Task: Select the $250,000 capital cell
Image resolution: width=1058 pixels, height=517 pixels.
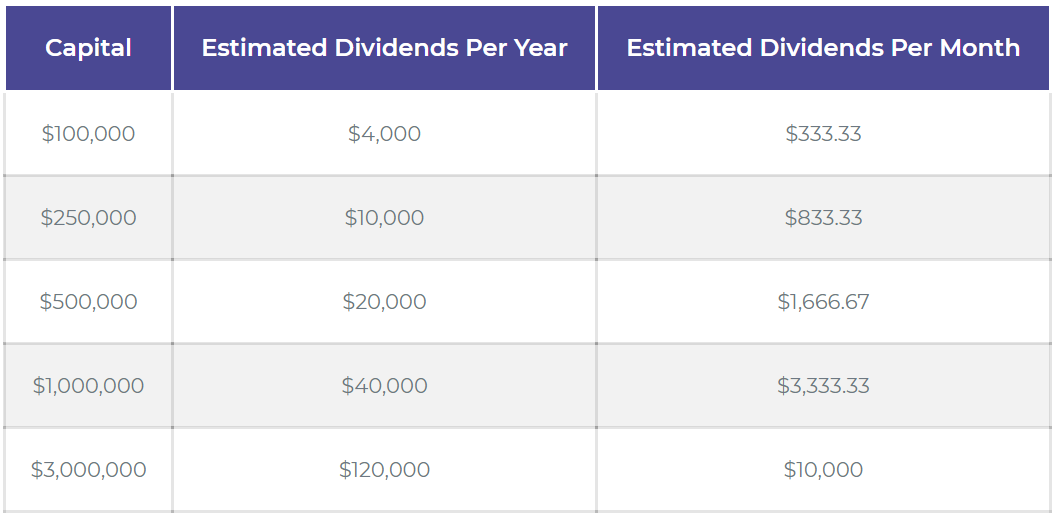Action: [88, 218]
